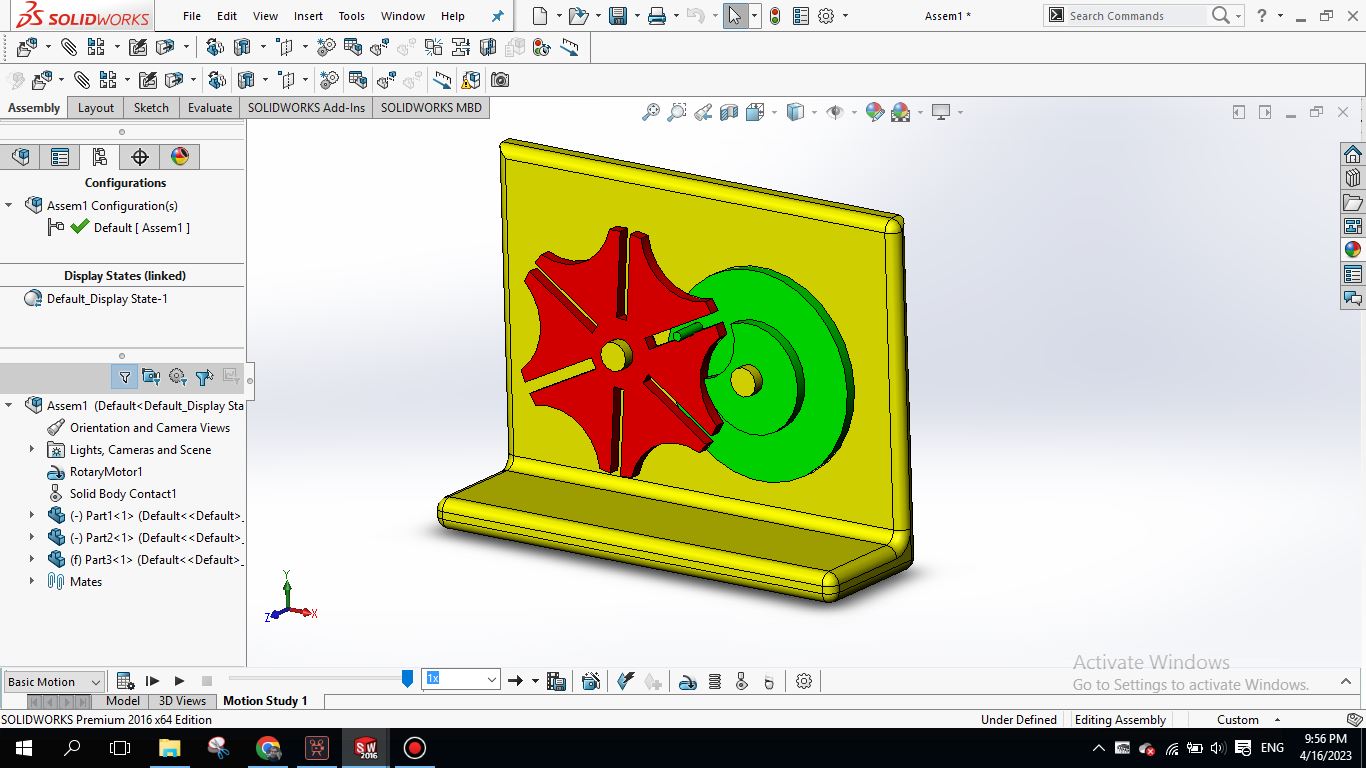Activate Zoom to Area tool

tap(677, 112)
